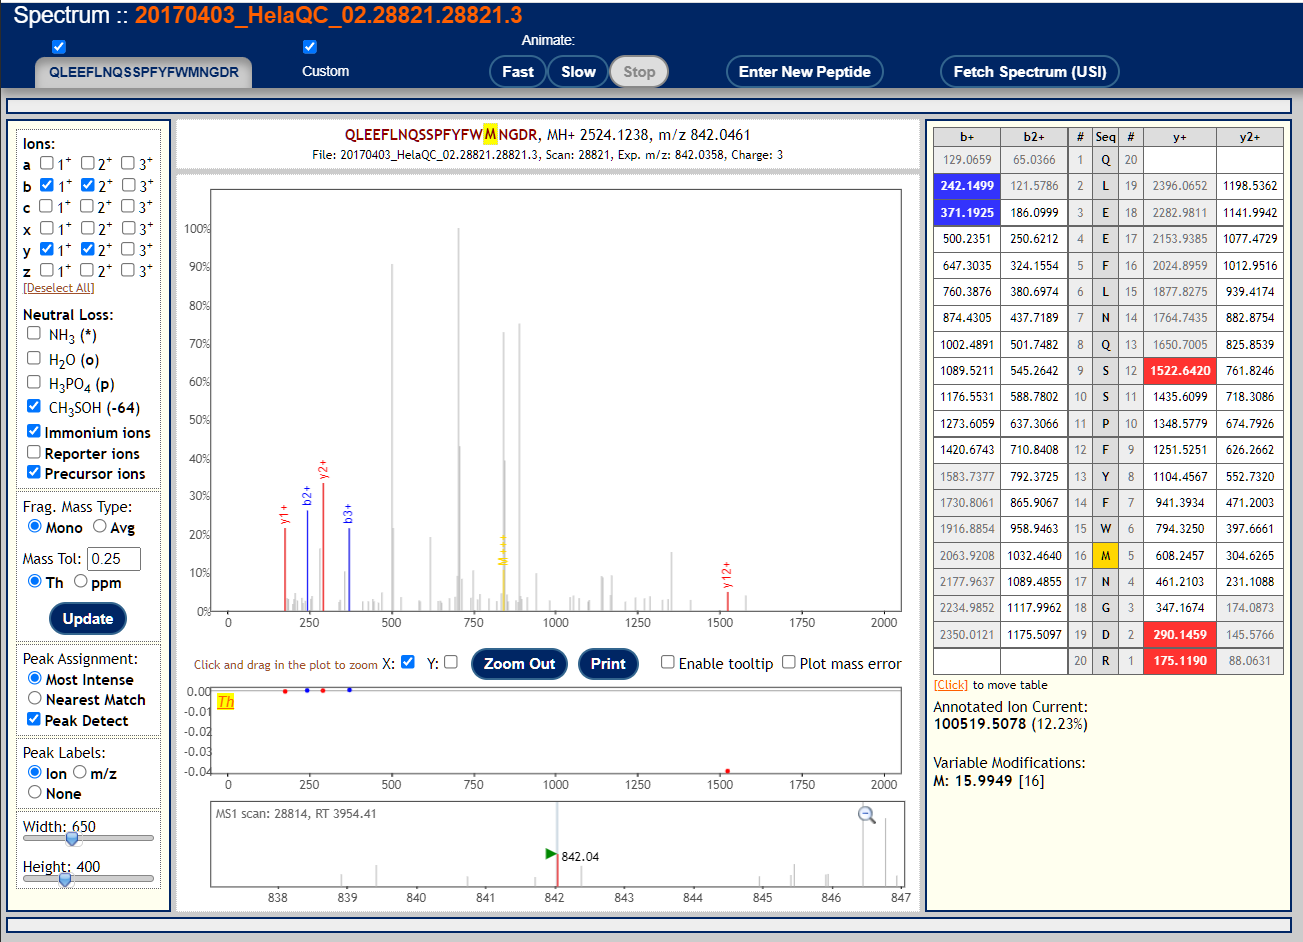Start Fast animation
The image size is (1303, 942).
pos(518,72)
